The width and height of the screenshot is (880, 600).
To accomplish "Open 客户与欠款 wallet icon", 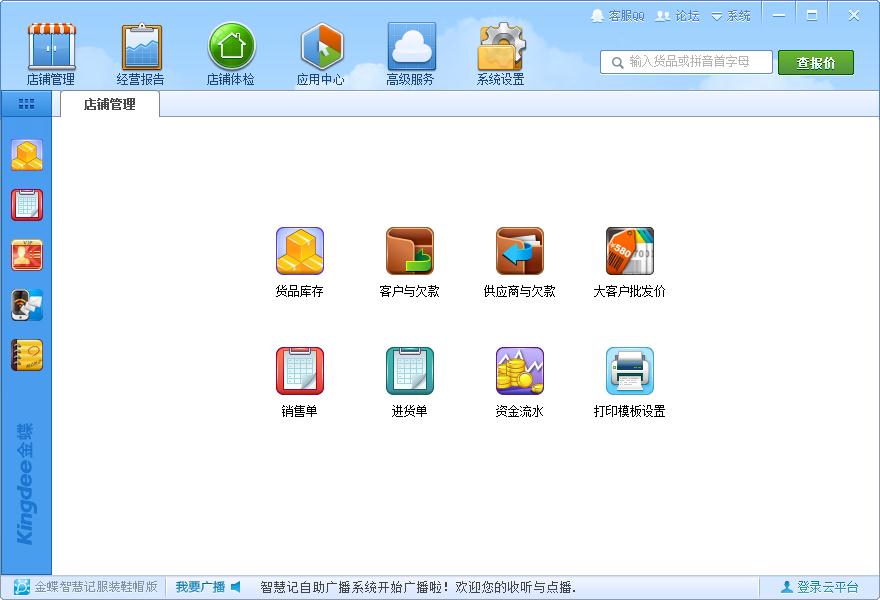I will click(409, 252).
